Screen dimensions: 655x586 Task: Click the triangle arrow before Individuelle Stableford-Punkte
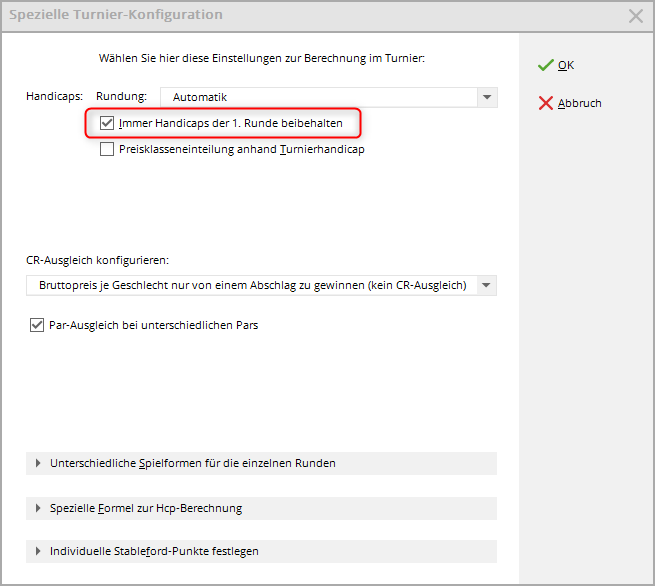pos(38,551)
